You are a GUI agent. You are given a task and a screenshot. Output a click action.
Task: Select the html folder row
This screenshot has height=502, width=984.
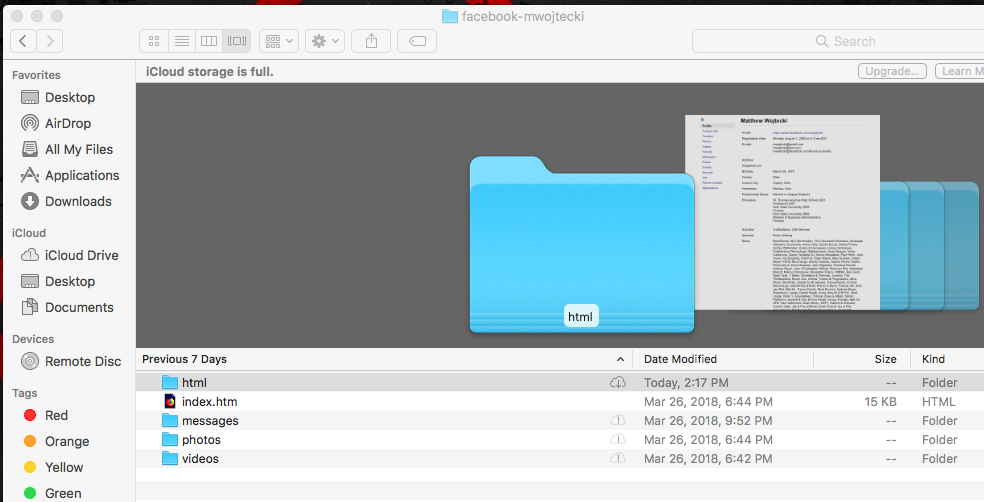tap(560, 382)
